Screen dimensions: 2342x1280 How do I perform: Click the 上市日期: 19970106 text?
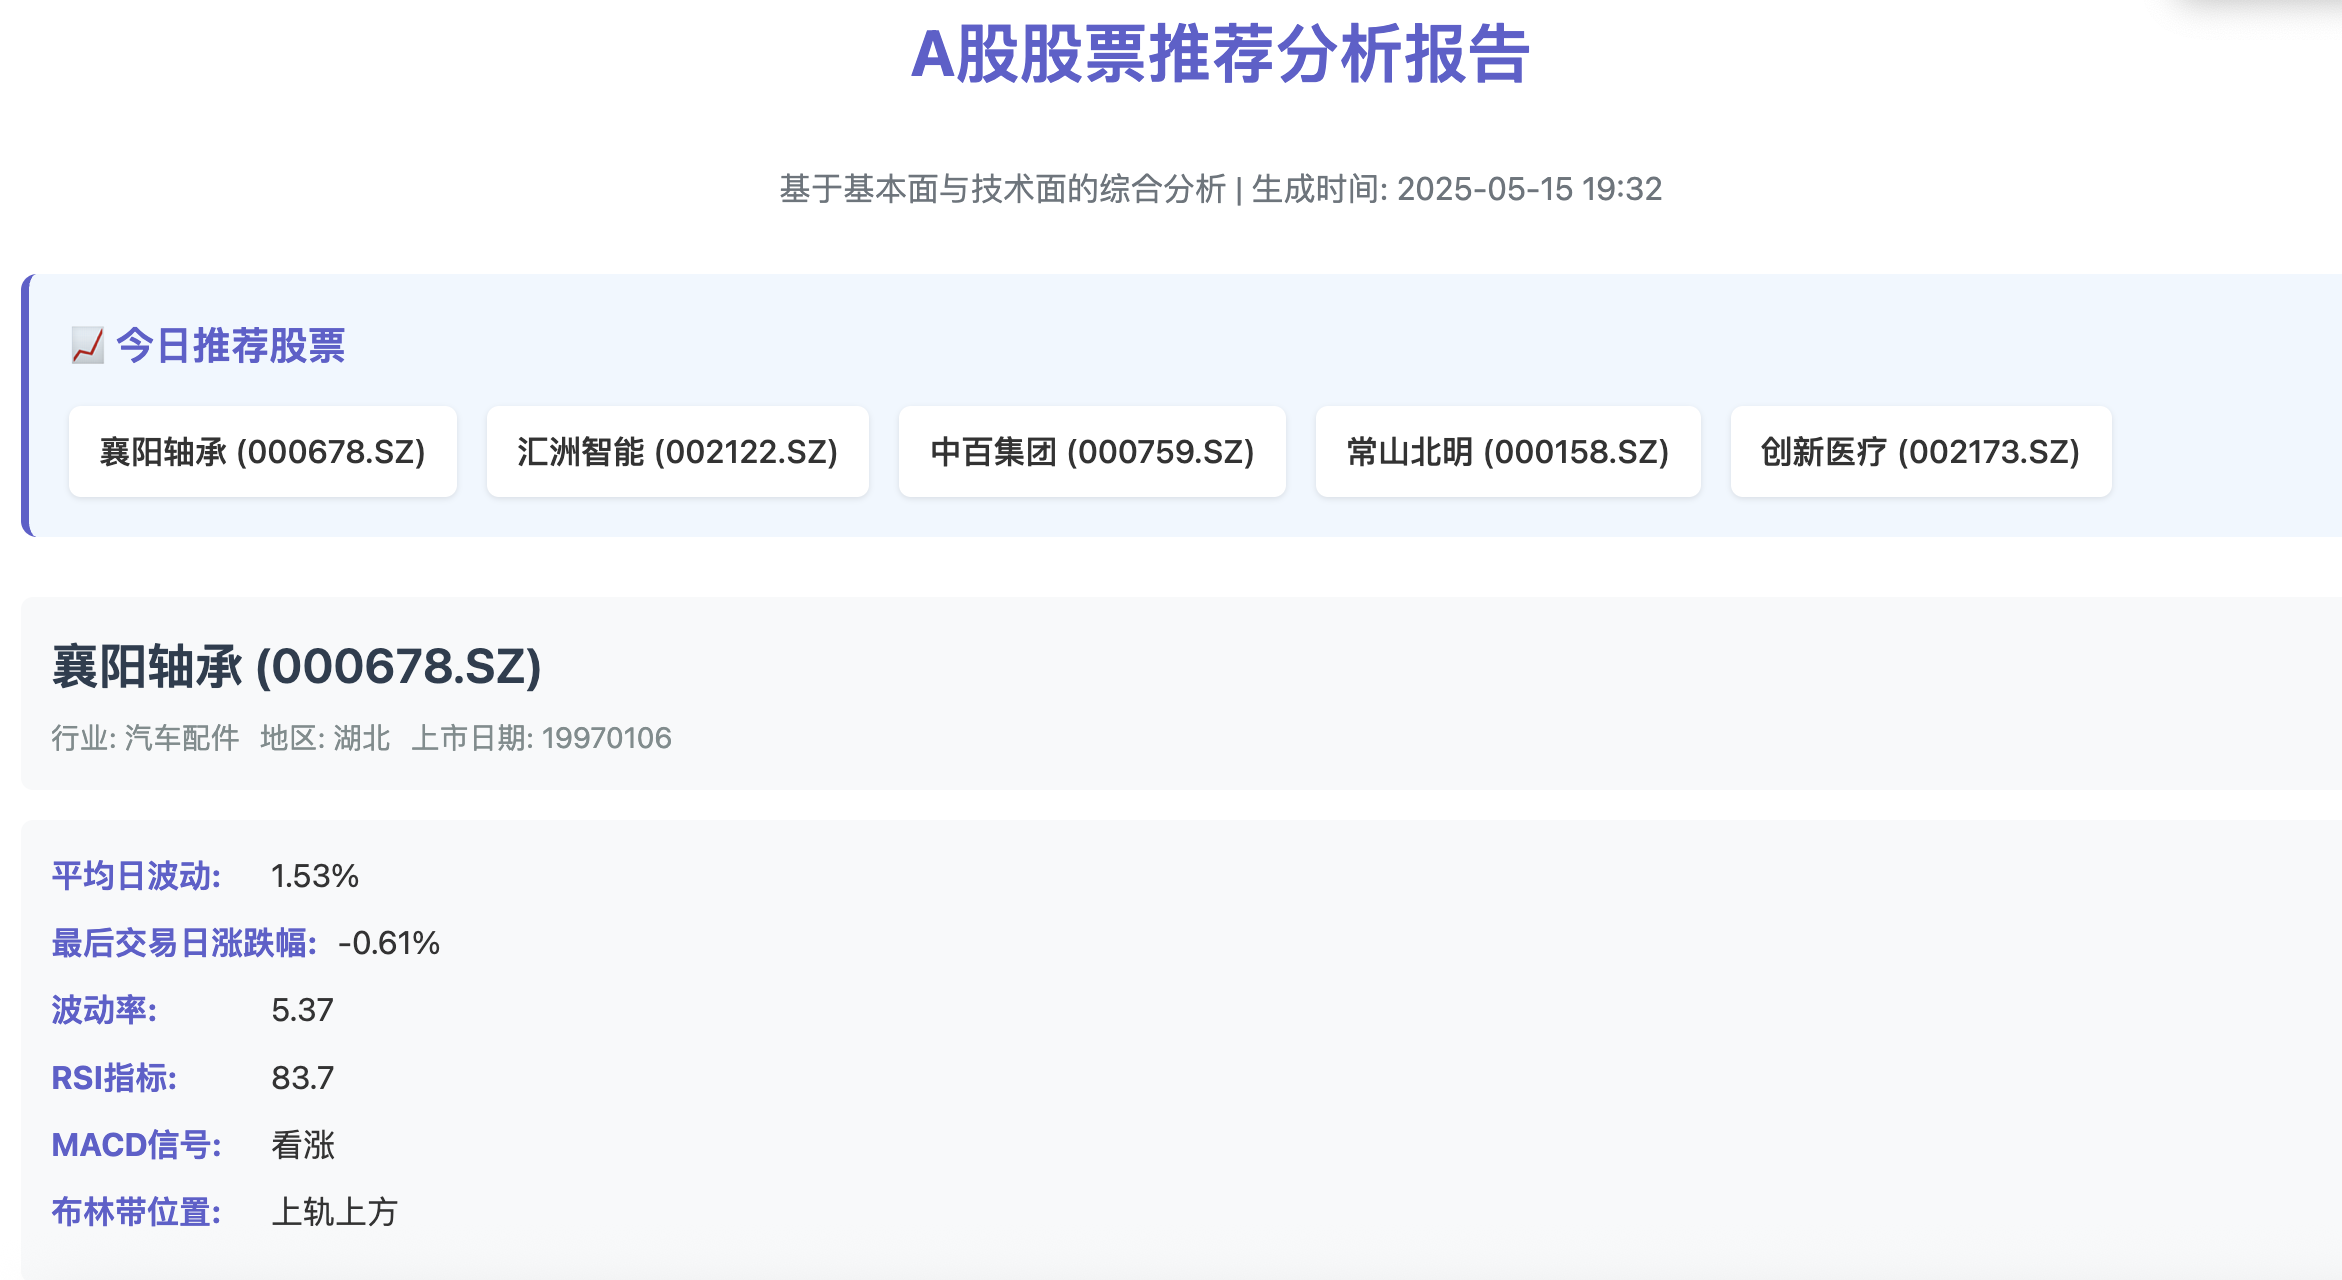pyautogui.click(x=541, y=738)
